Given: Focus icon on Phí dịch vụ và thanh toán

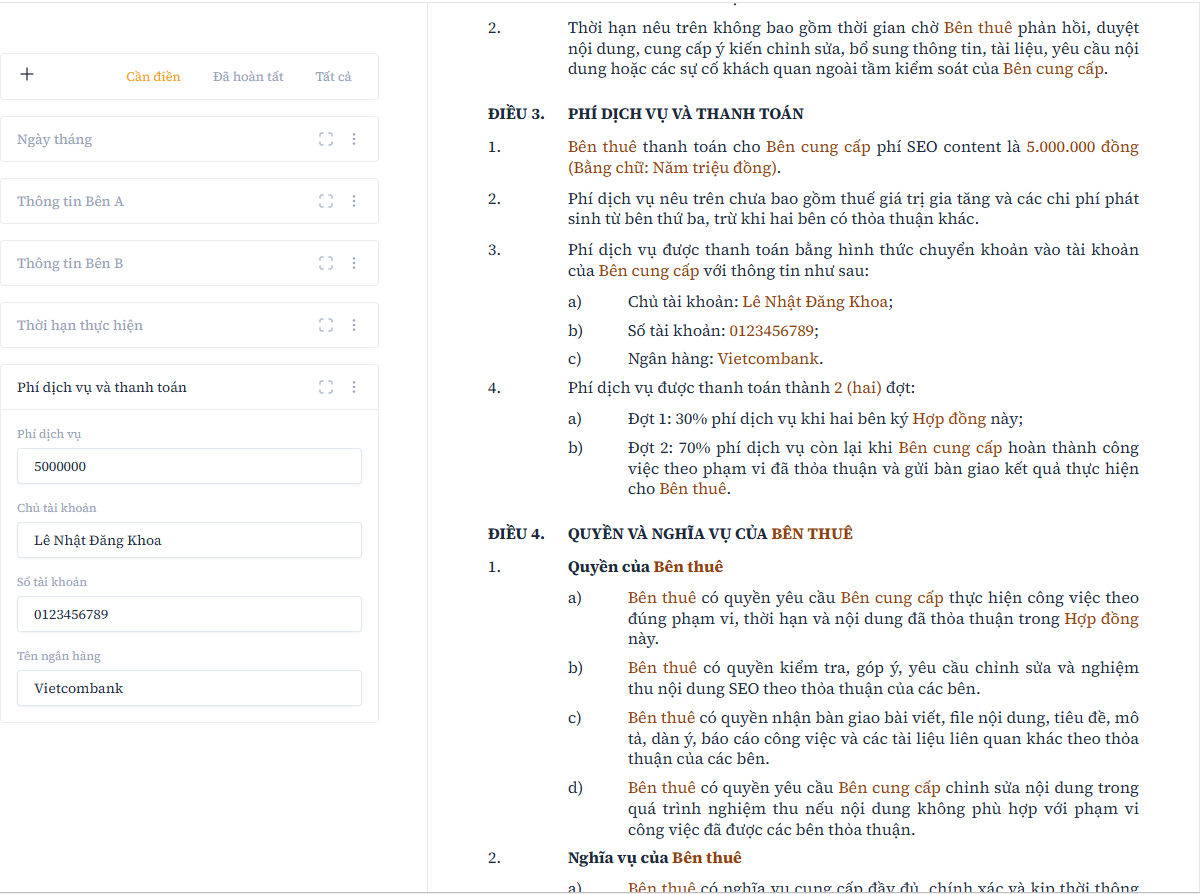Looking at the screenshot, I should (x=326, y=387).
